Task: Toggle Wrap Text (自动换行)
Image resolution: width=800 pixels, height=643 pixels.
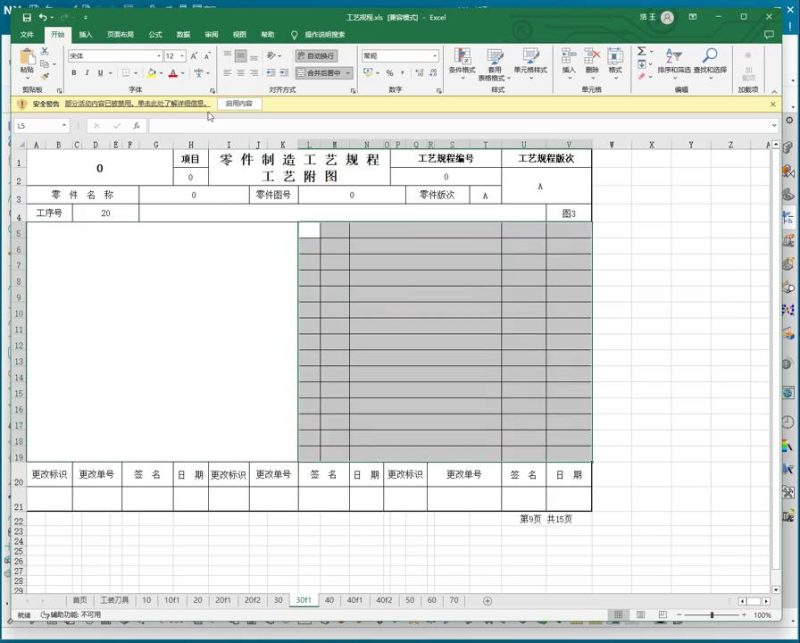Action: click(317, 56)
